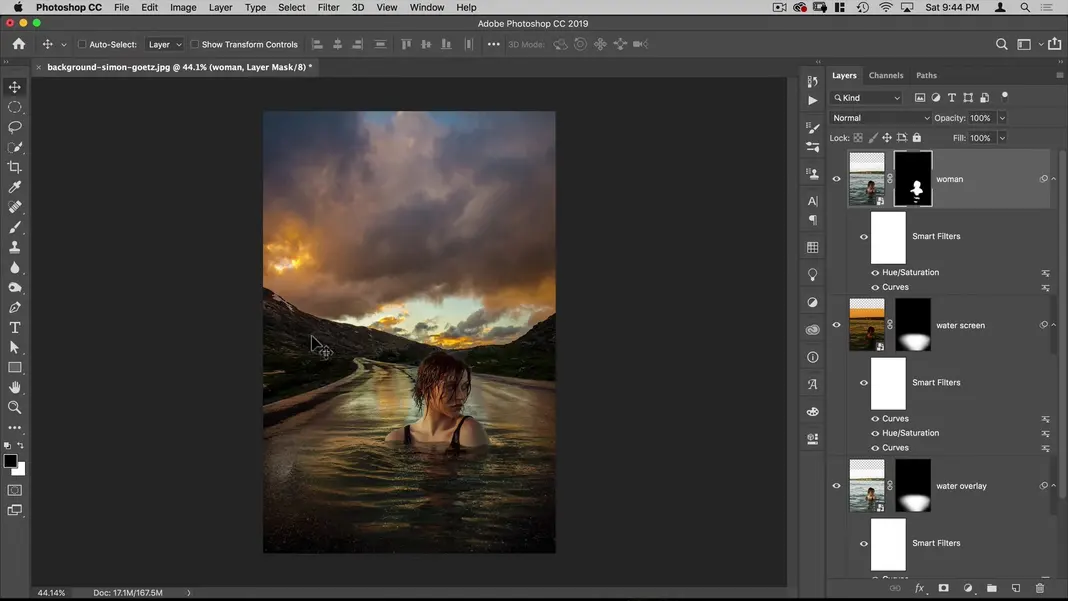Image resolution: width=1068 pixels, height=601 pixels.
Task: Open more align options ellipsis
Action: [x=494, y=44]
